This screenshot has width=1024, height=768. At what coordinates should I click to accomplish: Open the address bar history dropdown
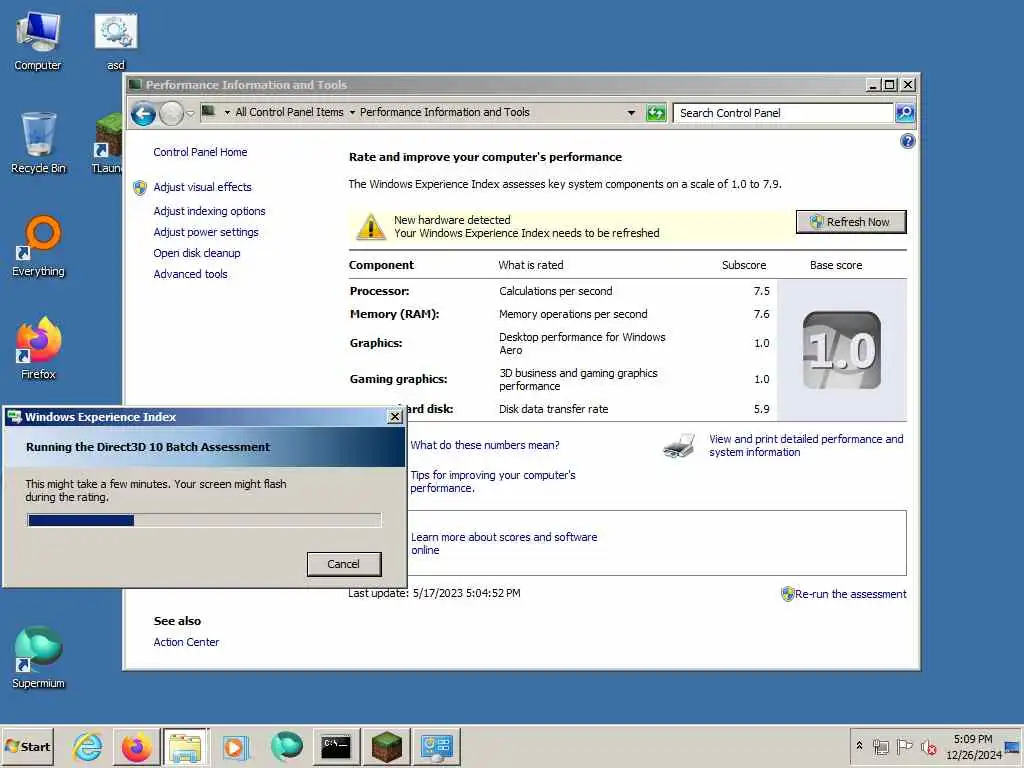point(631,113)
